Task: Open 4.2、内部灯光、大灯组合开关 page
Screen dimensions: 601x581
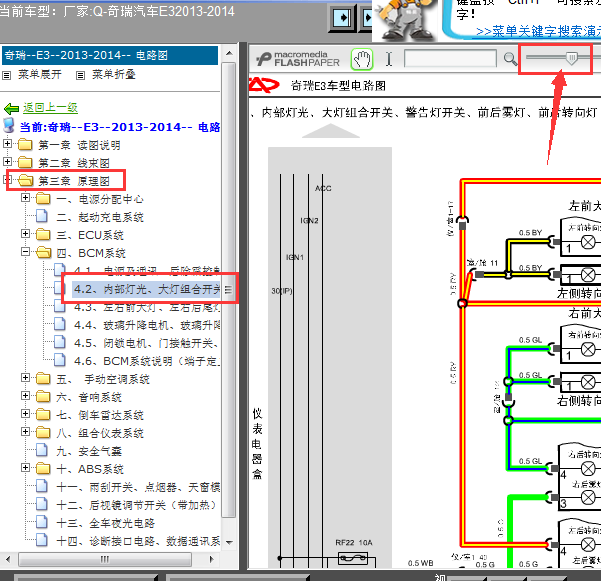Action: point(146,289)
